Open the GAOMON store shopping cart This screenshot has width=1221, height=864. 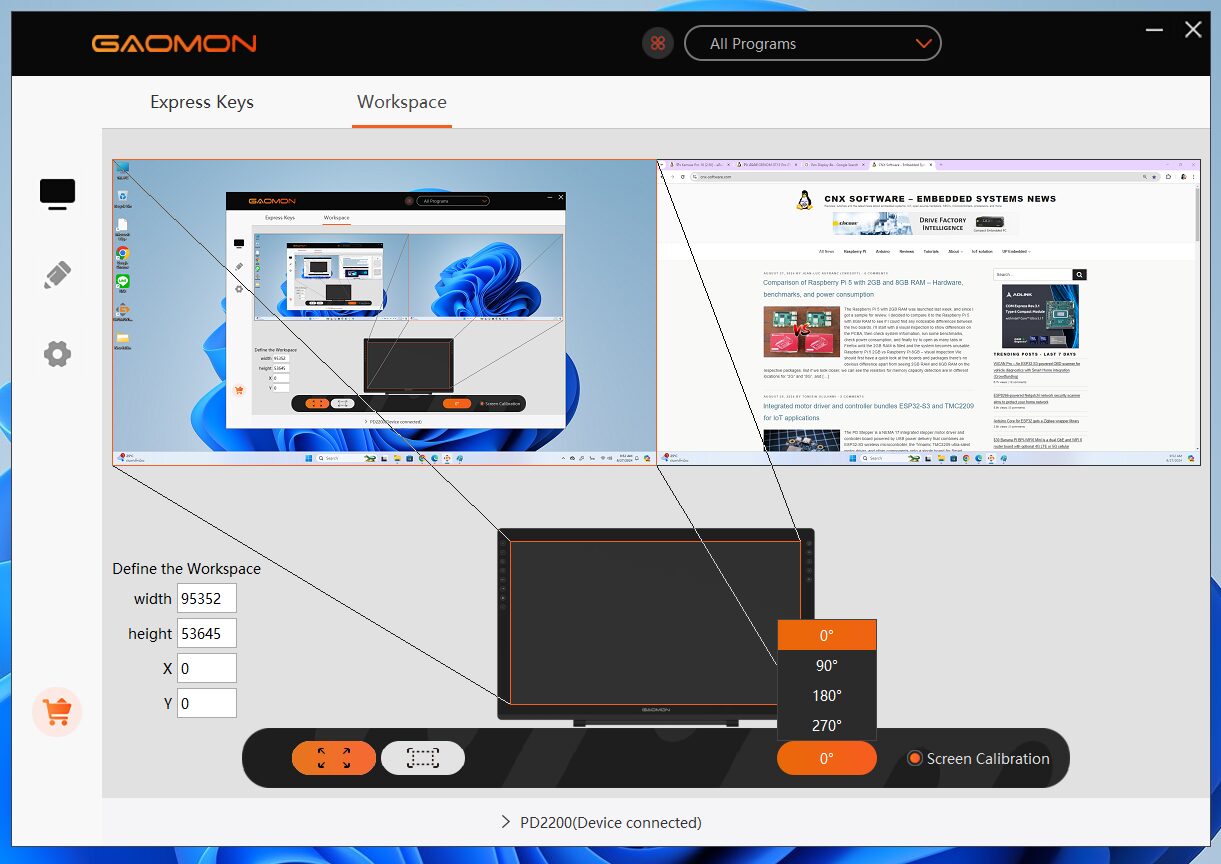pyautogui.click(x=57, y=712)
